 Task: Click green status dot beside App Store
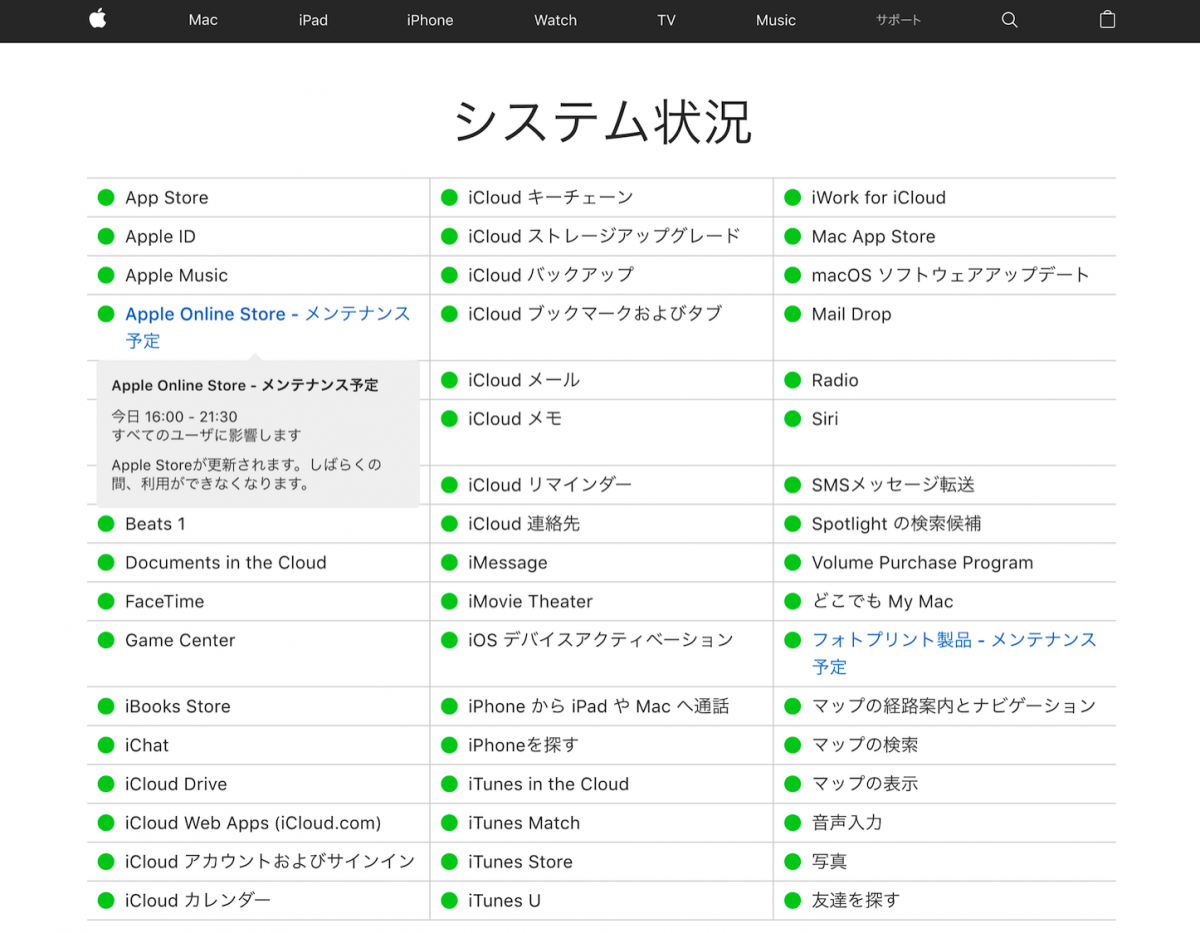106,198
